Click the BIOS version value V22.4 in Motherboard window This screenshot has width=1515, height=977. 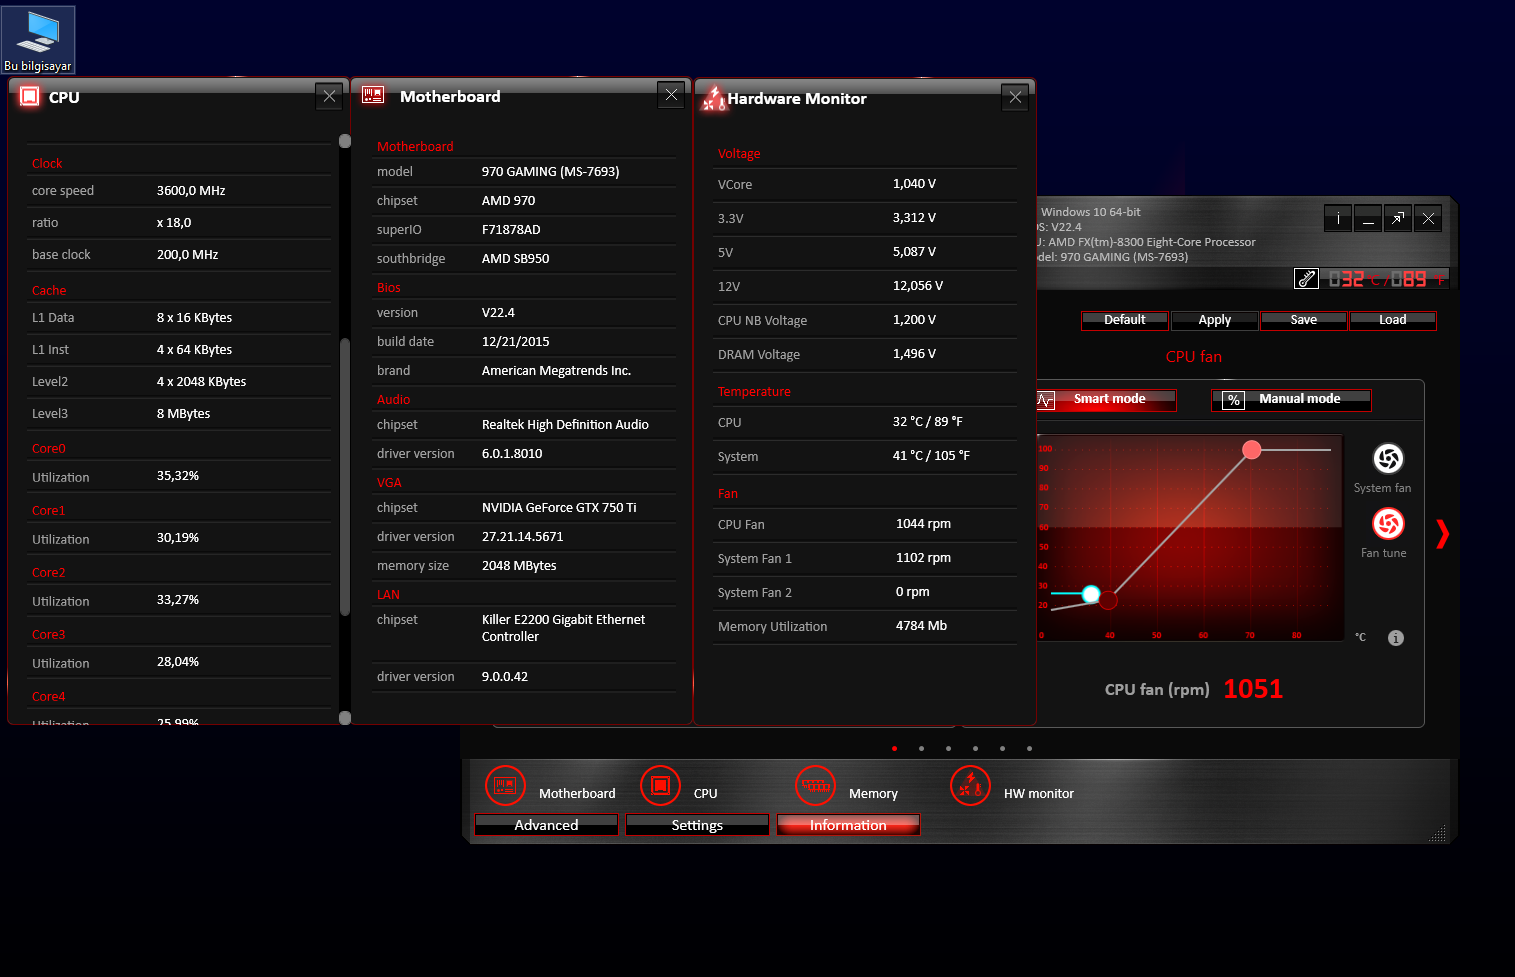[498, 313]
